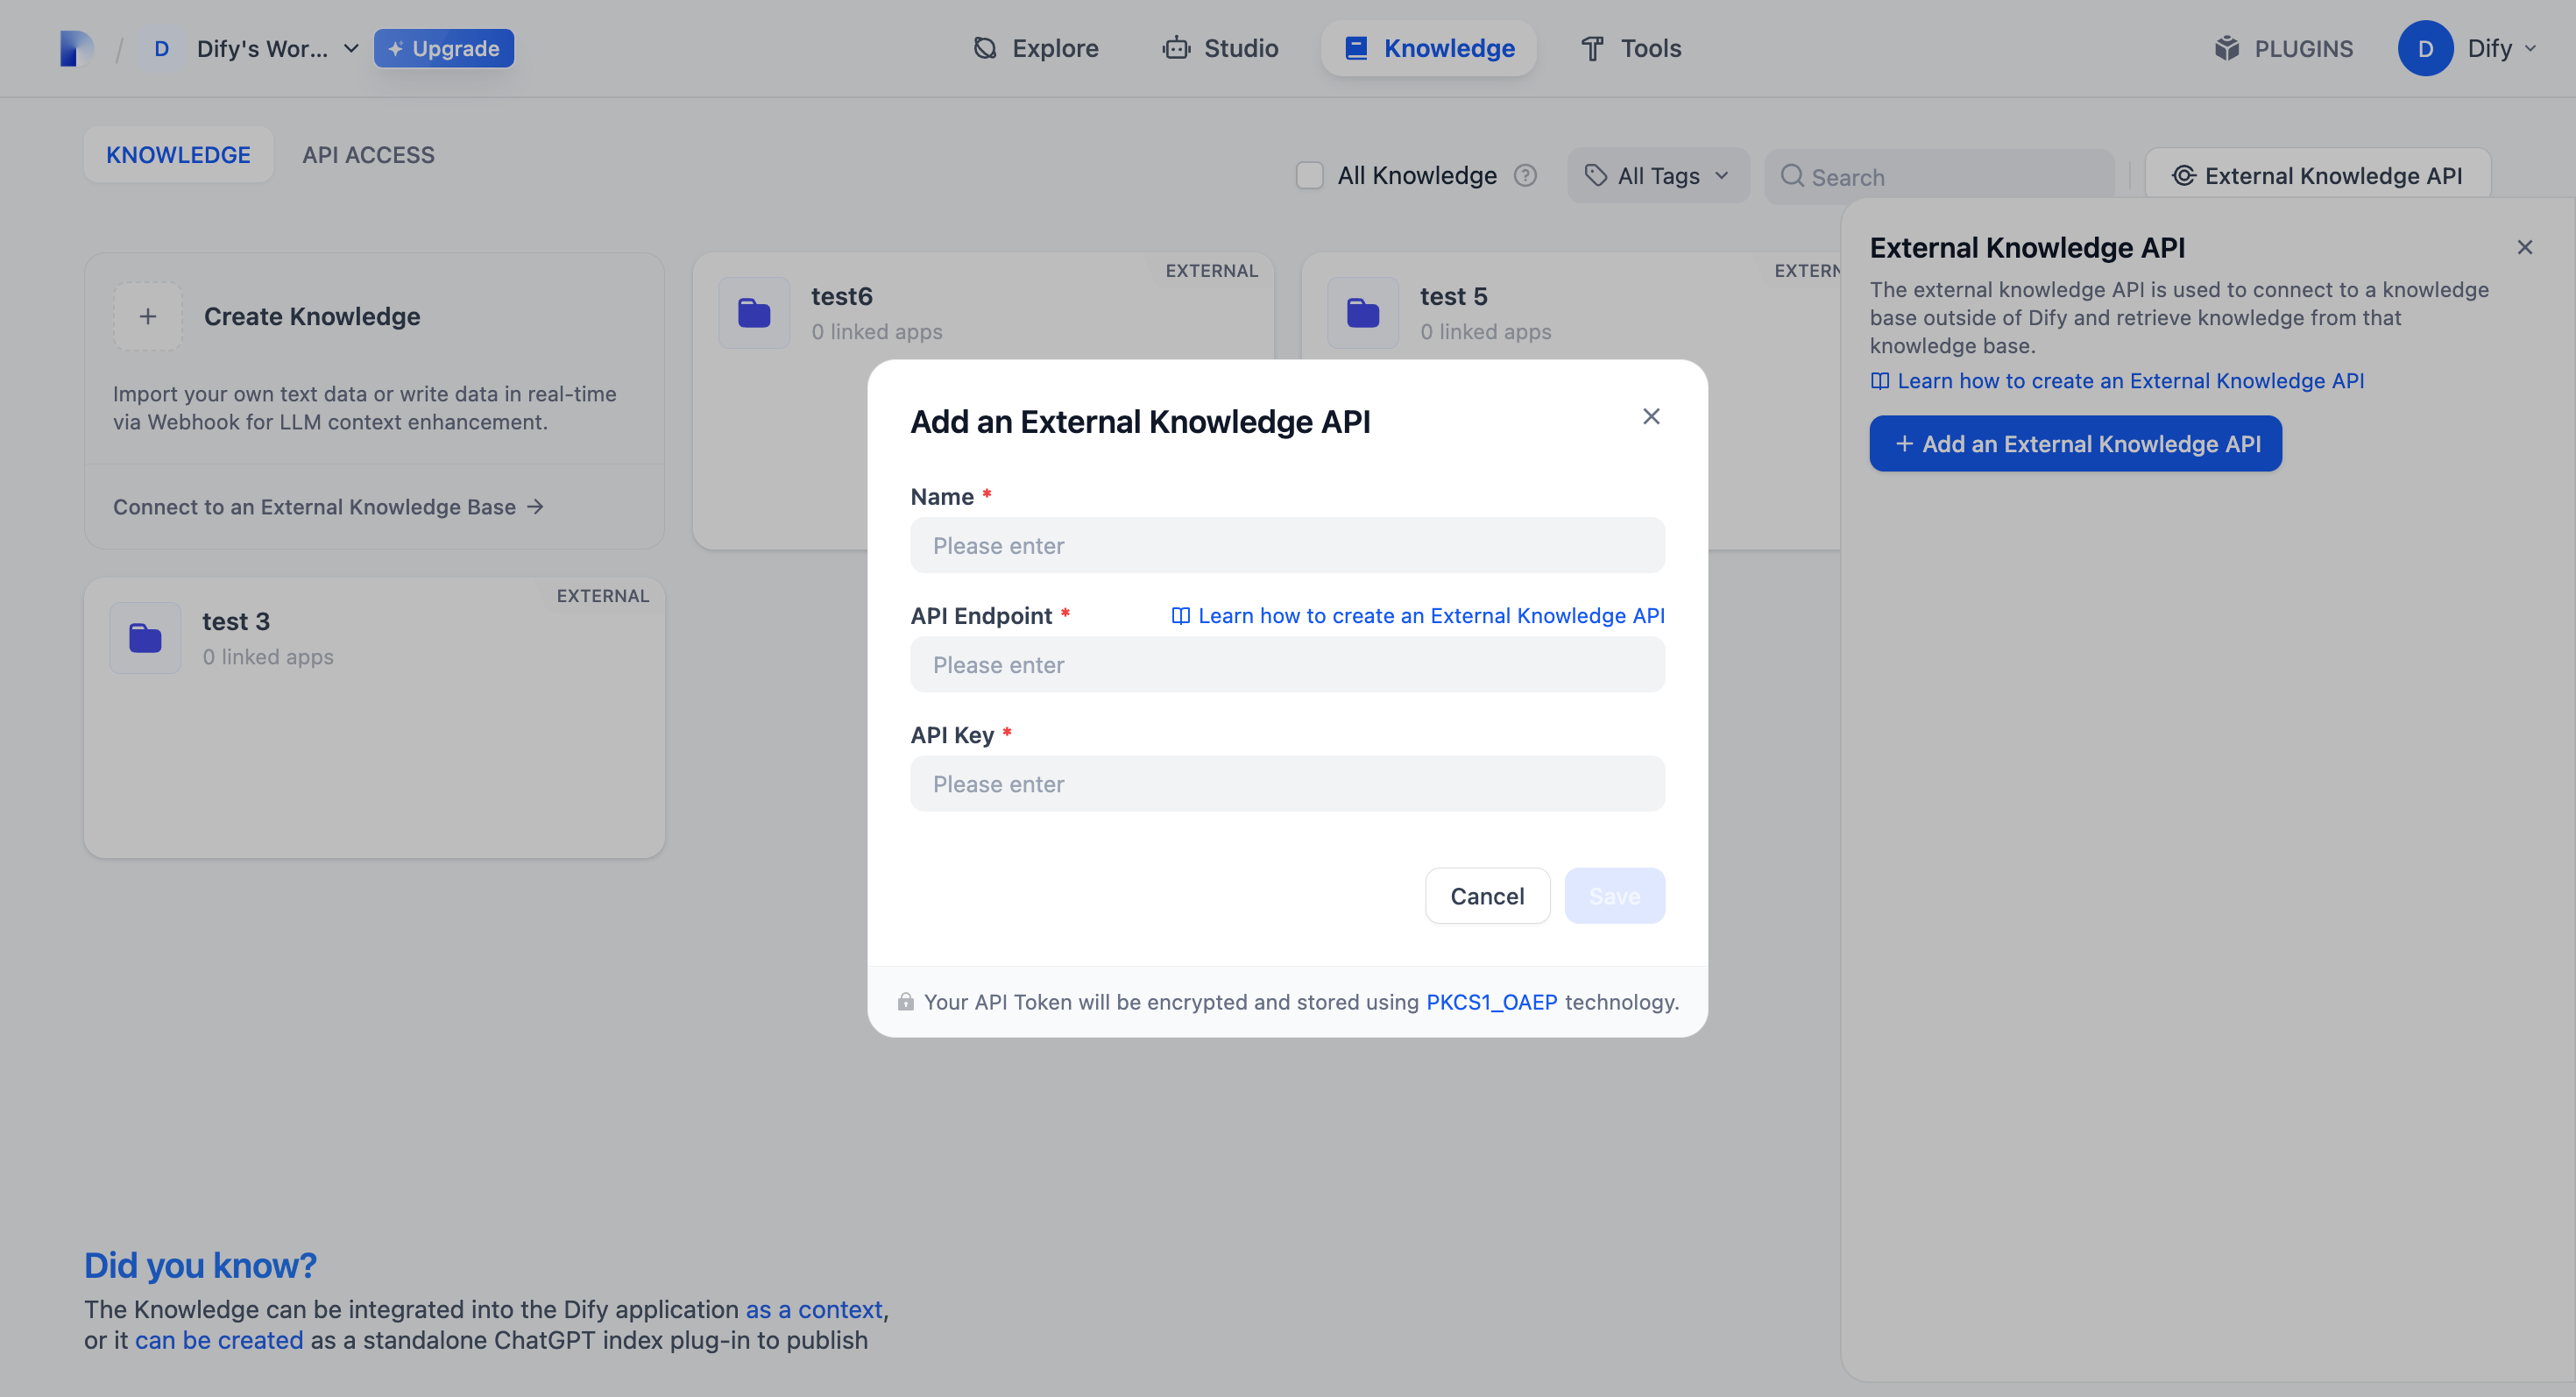The height and width of the screenshot is (1397, 2576).
Task: Focus the API Key input field
Action: point(1287,784)
